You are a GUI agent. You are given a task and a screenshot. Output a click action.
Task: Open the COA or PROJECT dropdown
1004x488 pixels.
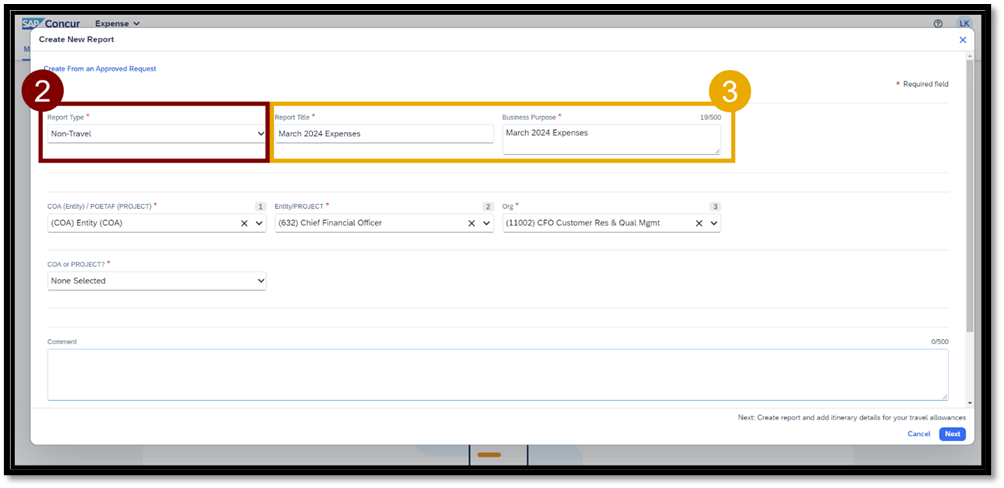(156, 281)
